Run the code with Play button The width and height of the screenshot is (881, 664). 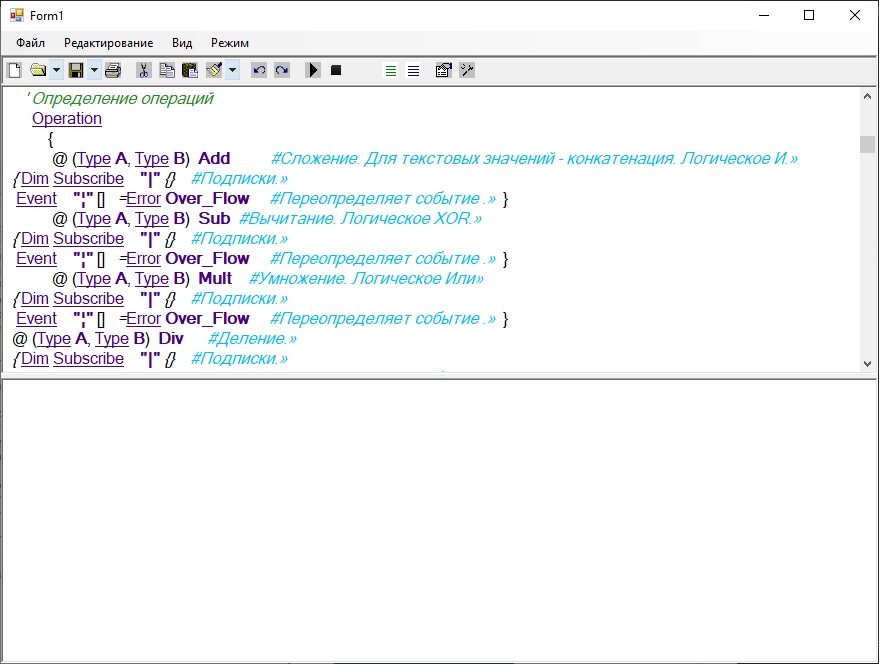313,70
